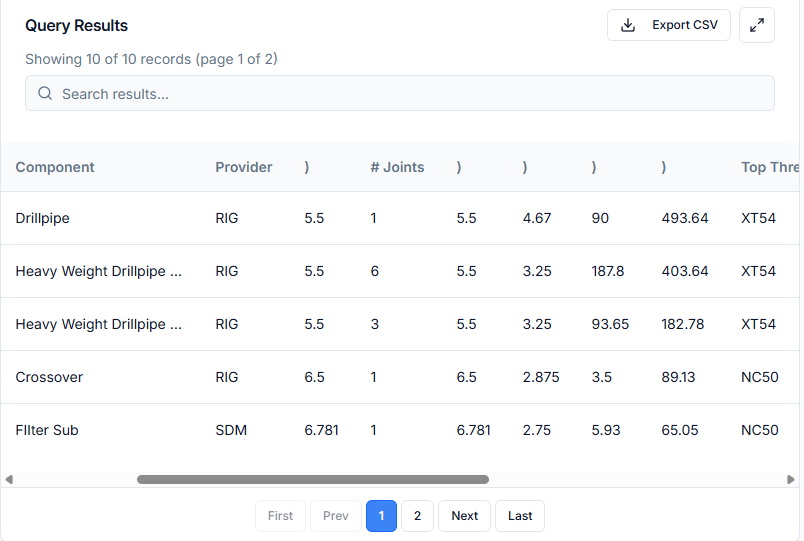The height and width of the screenshot is (541, 804).
Task: Sort by the Component column header
Action: [55, 167]
